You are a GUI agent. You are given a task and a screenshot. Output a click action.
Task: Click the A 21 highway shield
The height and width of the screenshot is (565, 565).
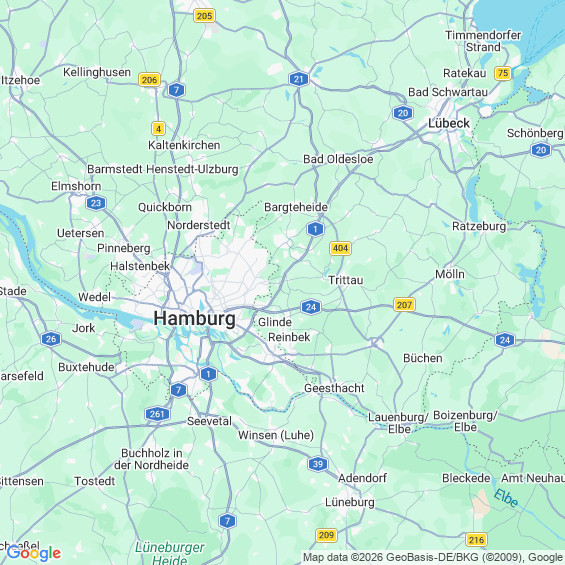299,79
